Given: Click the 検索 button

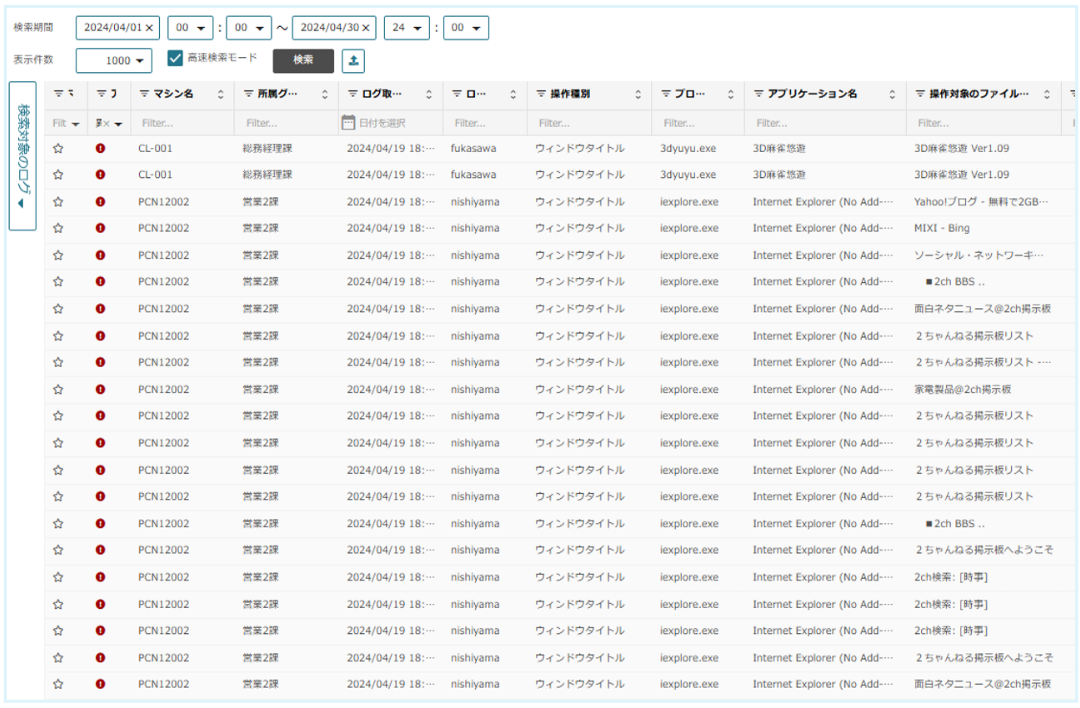Looking at the screenshot, I should [x=303, y=61].
